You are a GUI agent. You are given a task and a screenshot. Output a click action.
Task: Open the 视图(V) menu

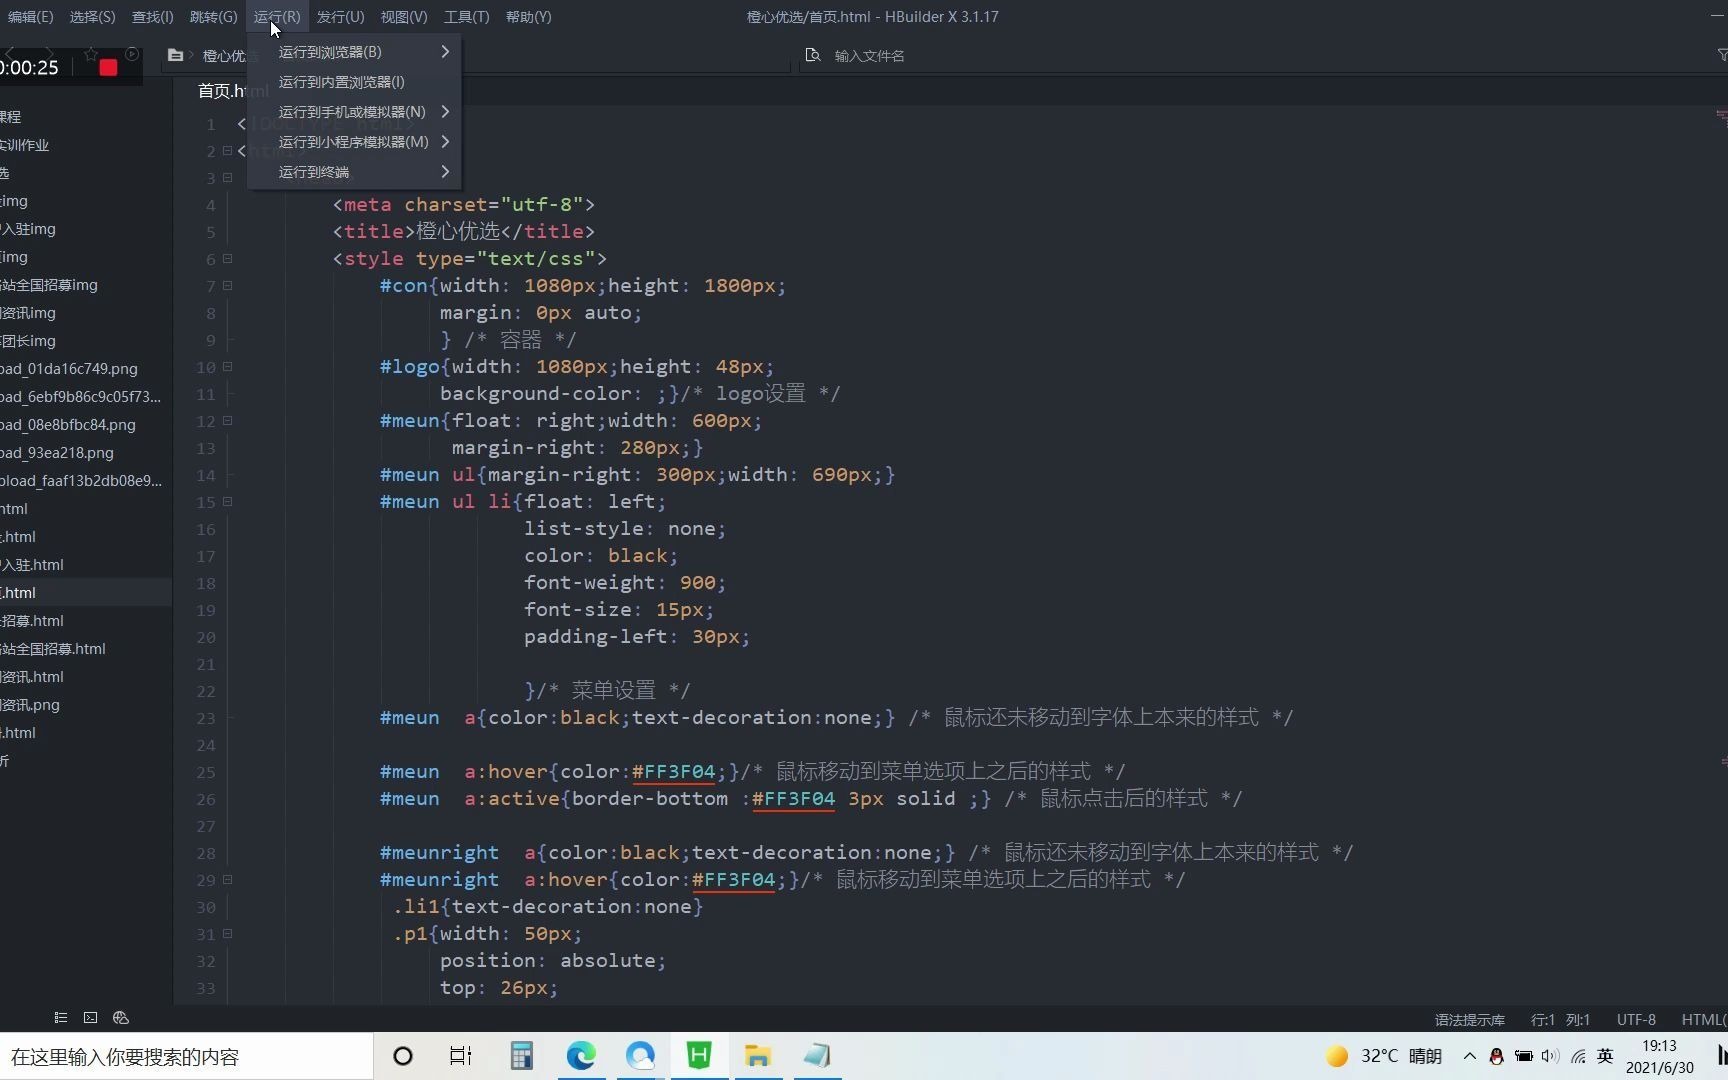point(403,17)
